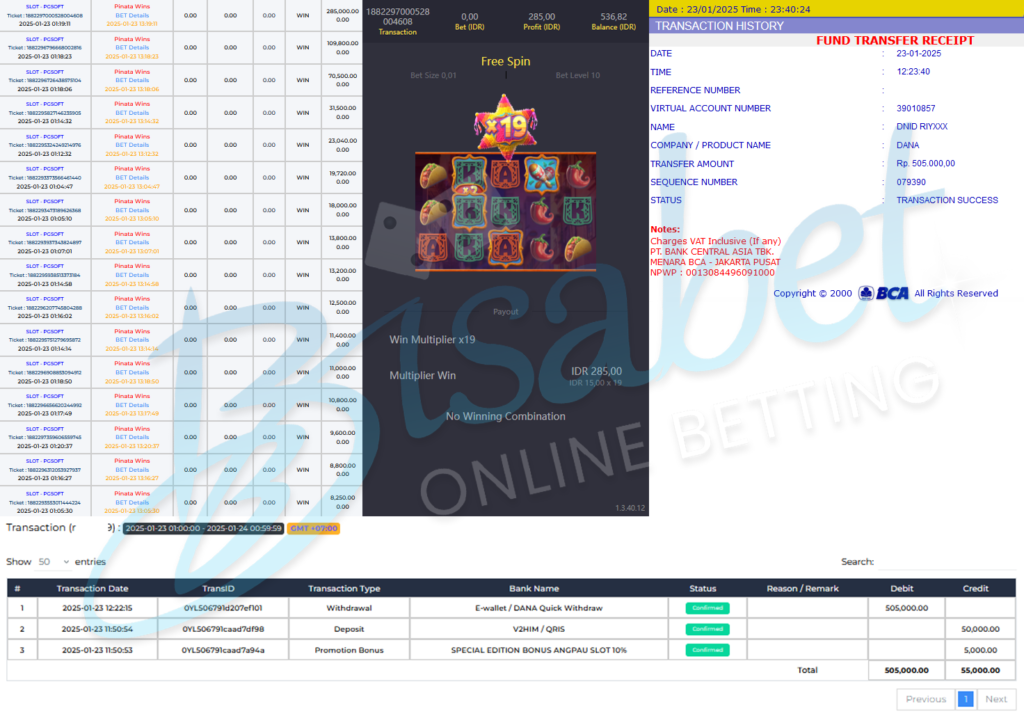Click the date range filter 2025-01-23 to 2025-01-24
This screenshot has height=716, width=1024.
click(x=204, y=528)
